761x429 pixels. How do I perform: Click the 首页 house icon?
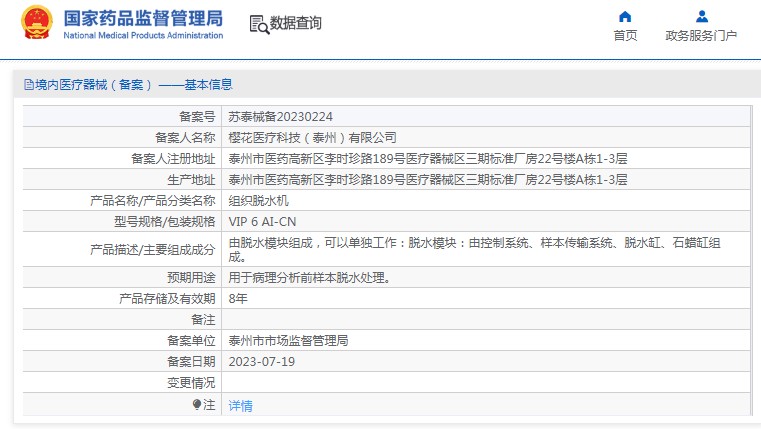point(625,16)
